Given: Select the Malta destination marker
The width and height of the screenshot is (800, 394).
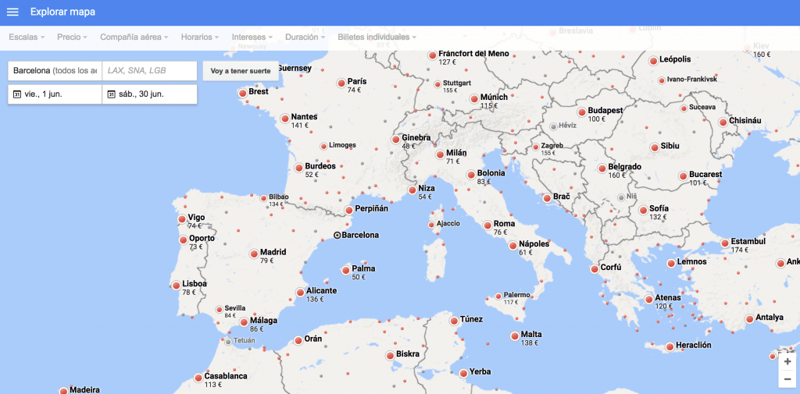Looking at the screenshot, I should point(515,336).
